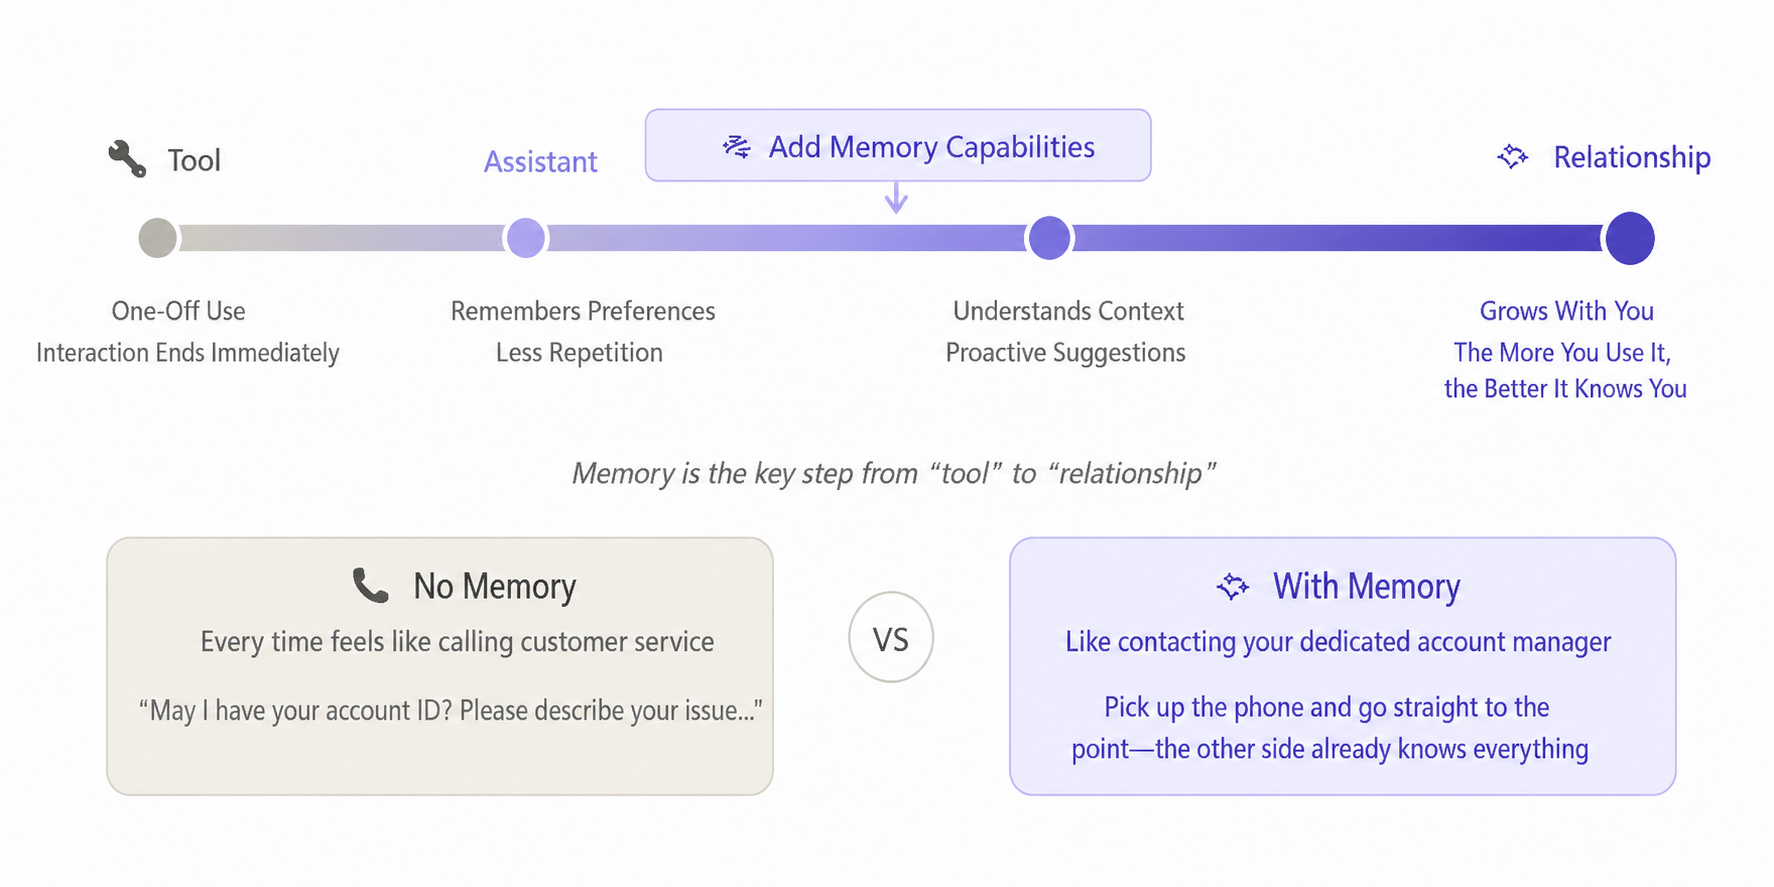Click the Assistant label
Screen dimensions: 1774x887
coord(541,161)
